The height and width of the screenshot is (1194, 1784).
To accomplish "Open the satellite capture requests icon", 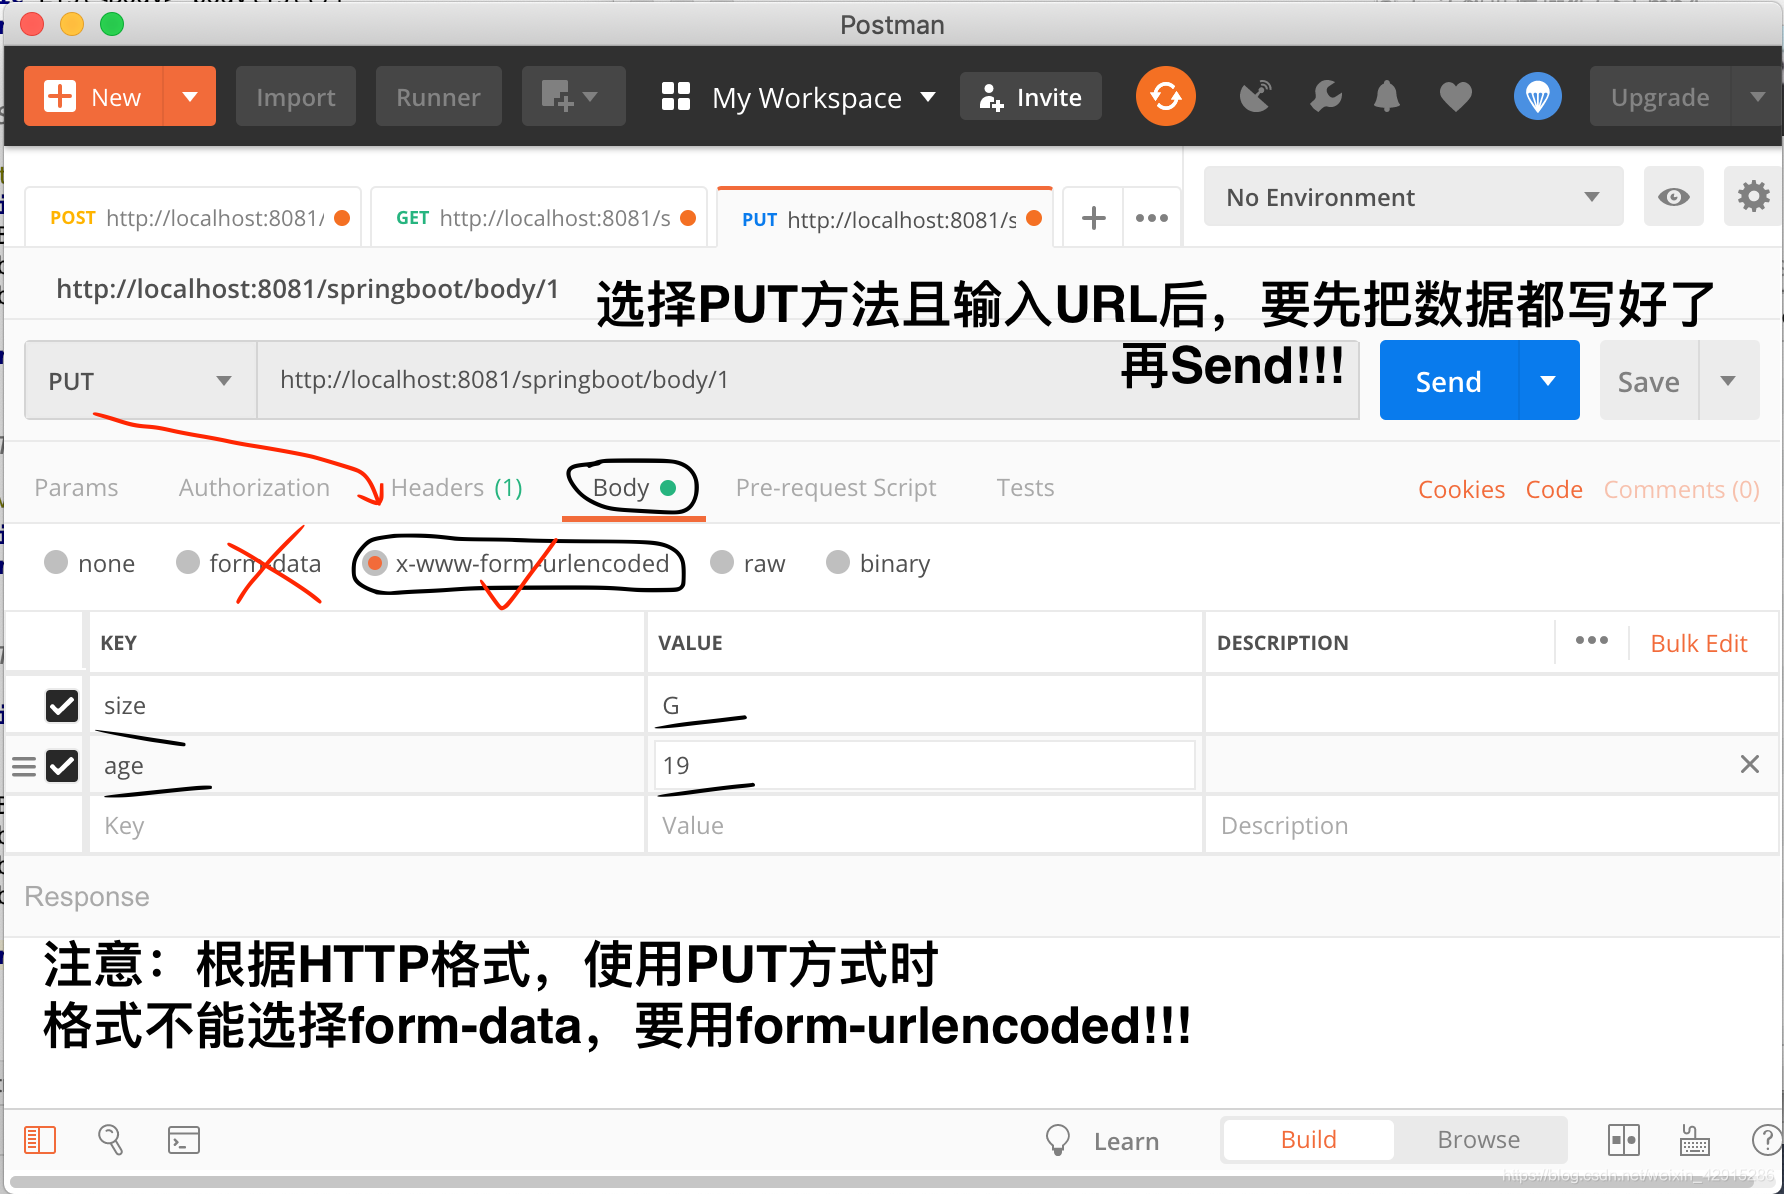I will (1256, 96).
